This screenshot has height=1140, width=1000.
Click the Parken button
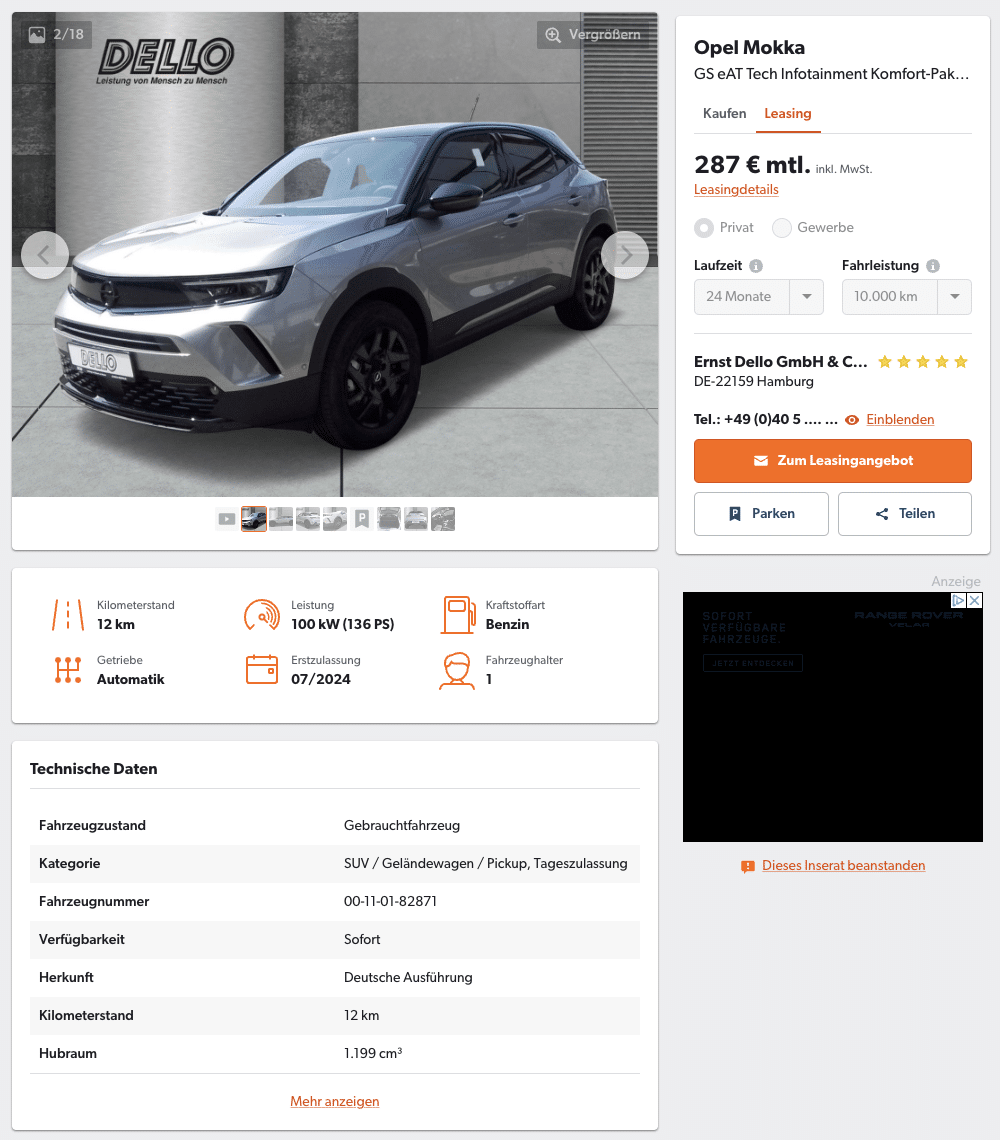click(x=761, y=514)
